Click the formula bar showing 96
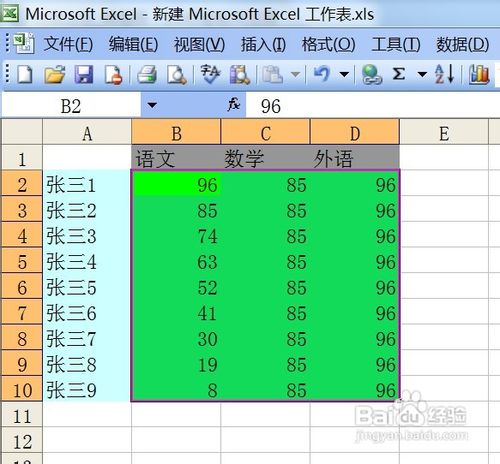The height and width of the screenshot is (464, 500). click(x=373, y=106)
